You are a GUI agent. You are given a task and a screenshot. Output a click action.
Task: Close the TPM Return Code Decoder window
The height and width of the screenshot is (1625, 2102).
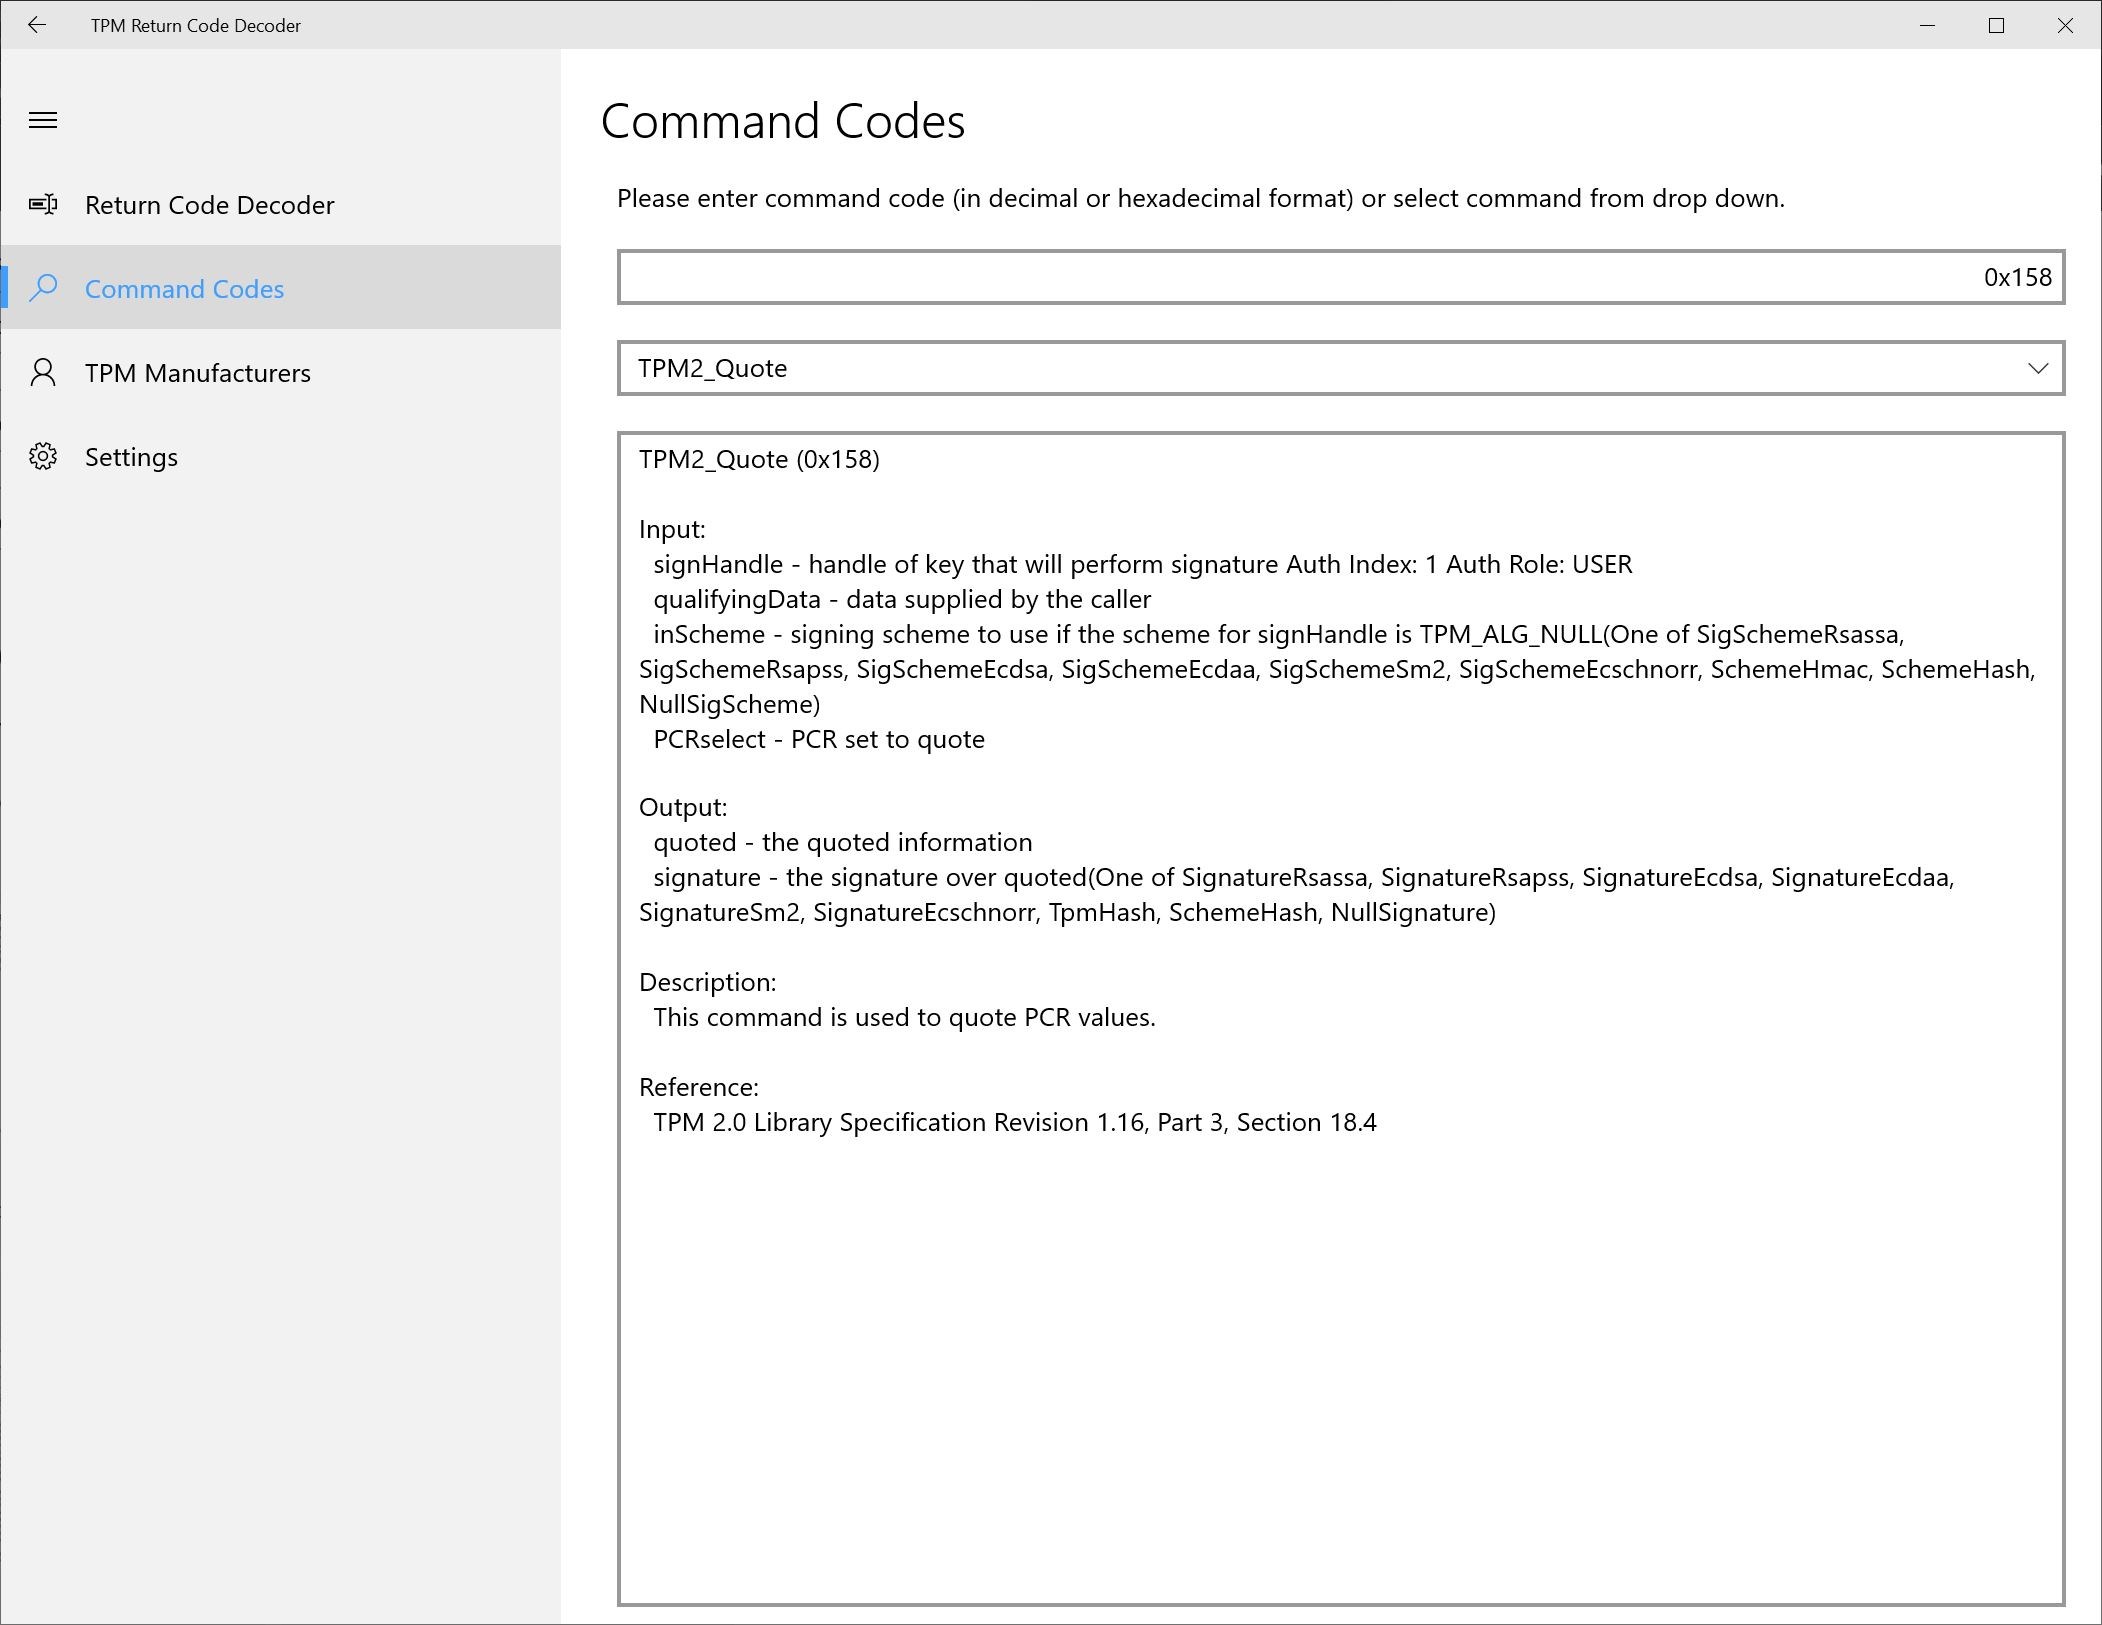[x=2065, y=25]
